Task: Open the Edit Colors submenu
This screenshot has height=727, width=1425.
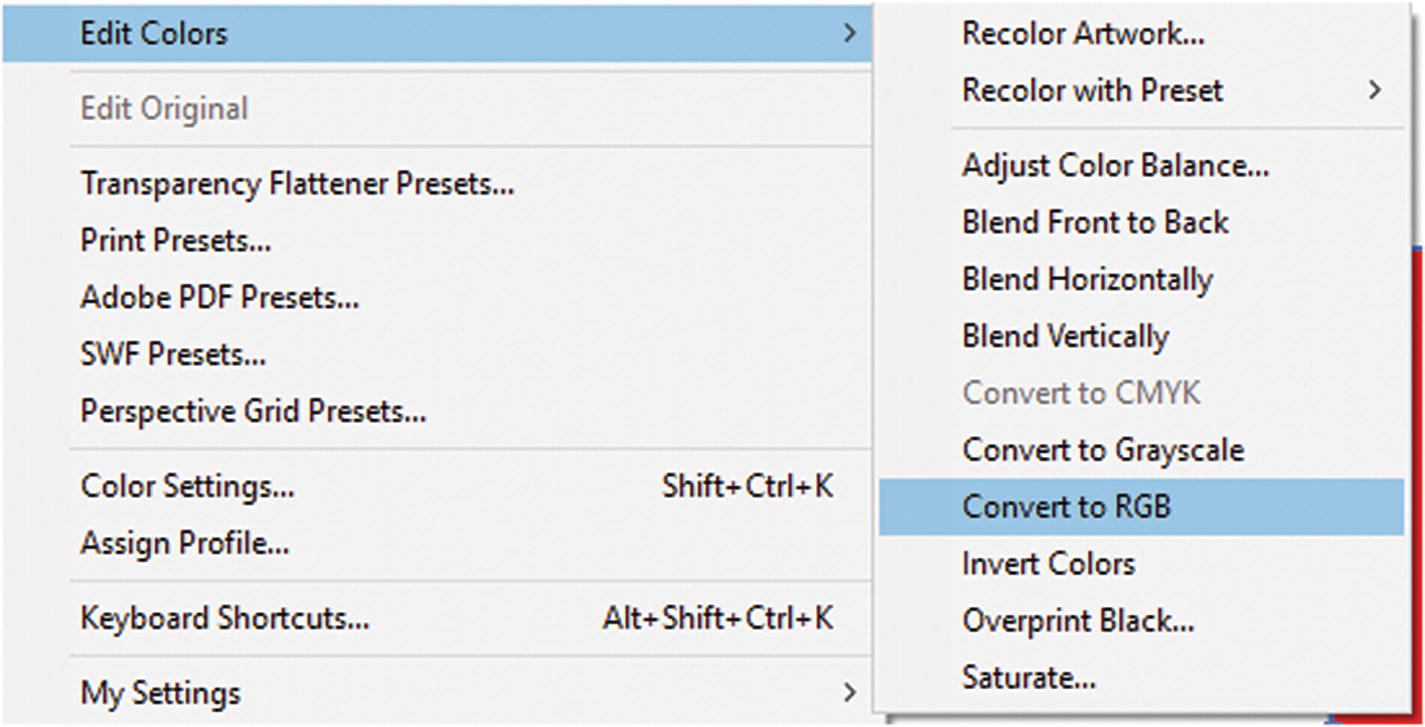Action: click(154, 33)
